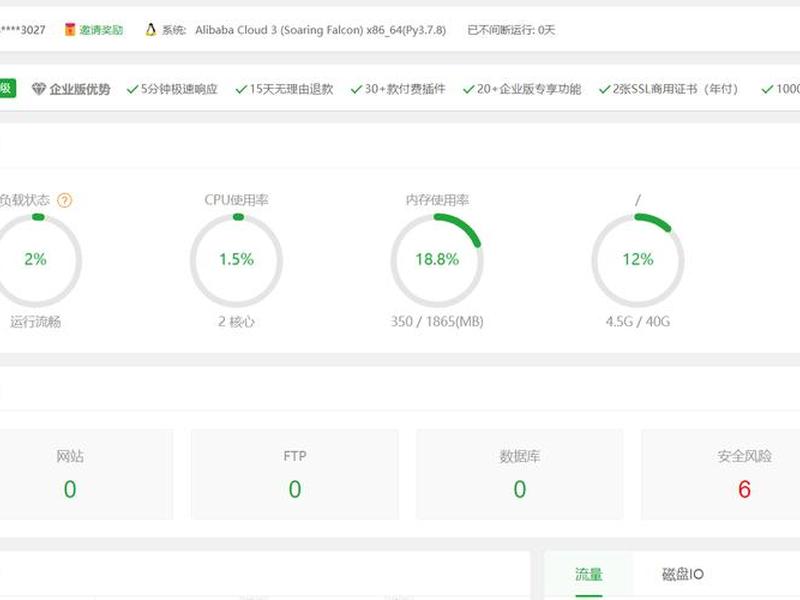Open the 邀请奖励 invite reward link

point(101,30)
